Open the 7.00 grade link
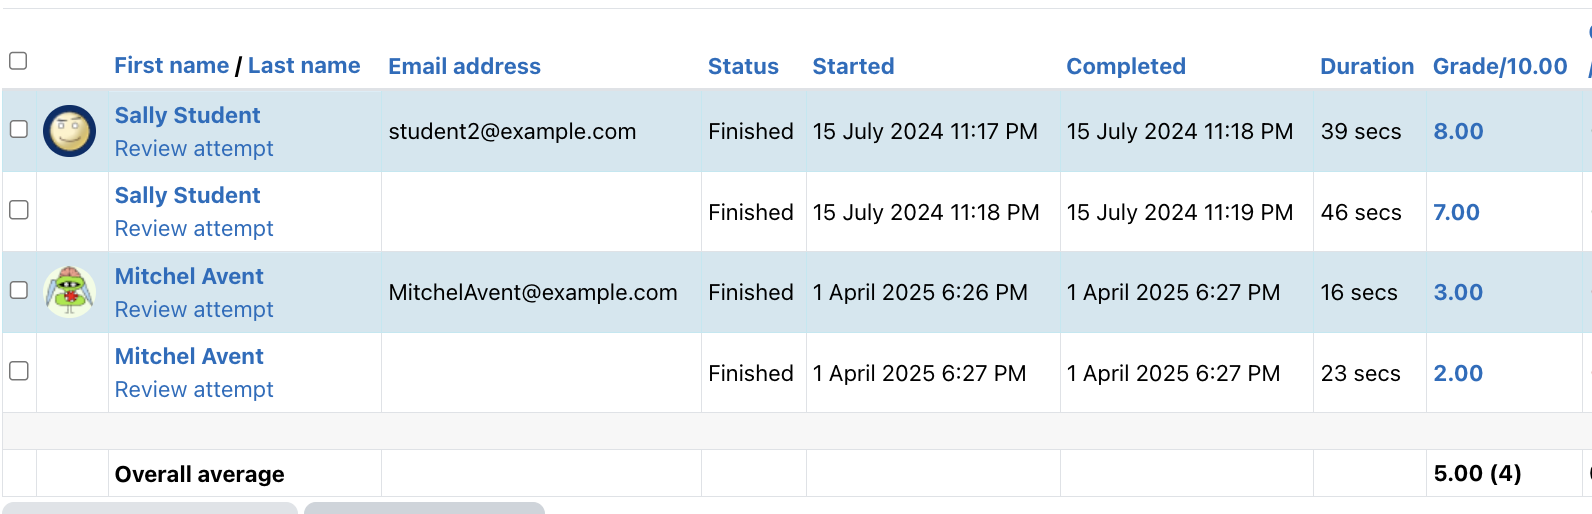The height and width of the screenshot is (514, 1592). point(1456,212)
